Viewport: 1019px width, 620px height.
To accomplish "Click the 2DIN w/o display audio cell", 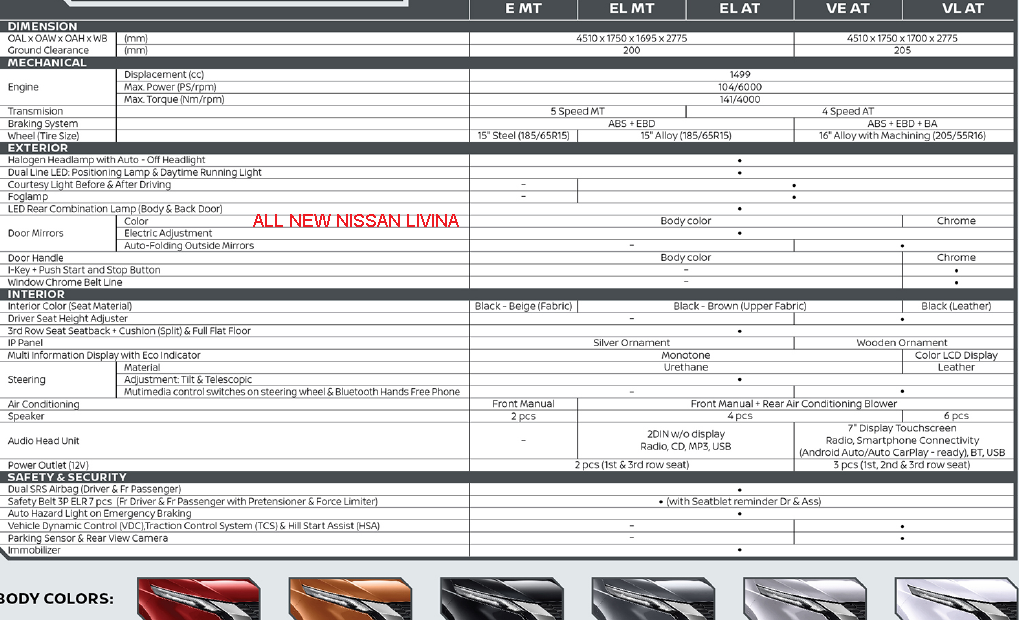I will pyautogui.click(x=686, y=440).
